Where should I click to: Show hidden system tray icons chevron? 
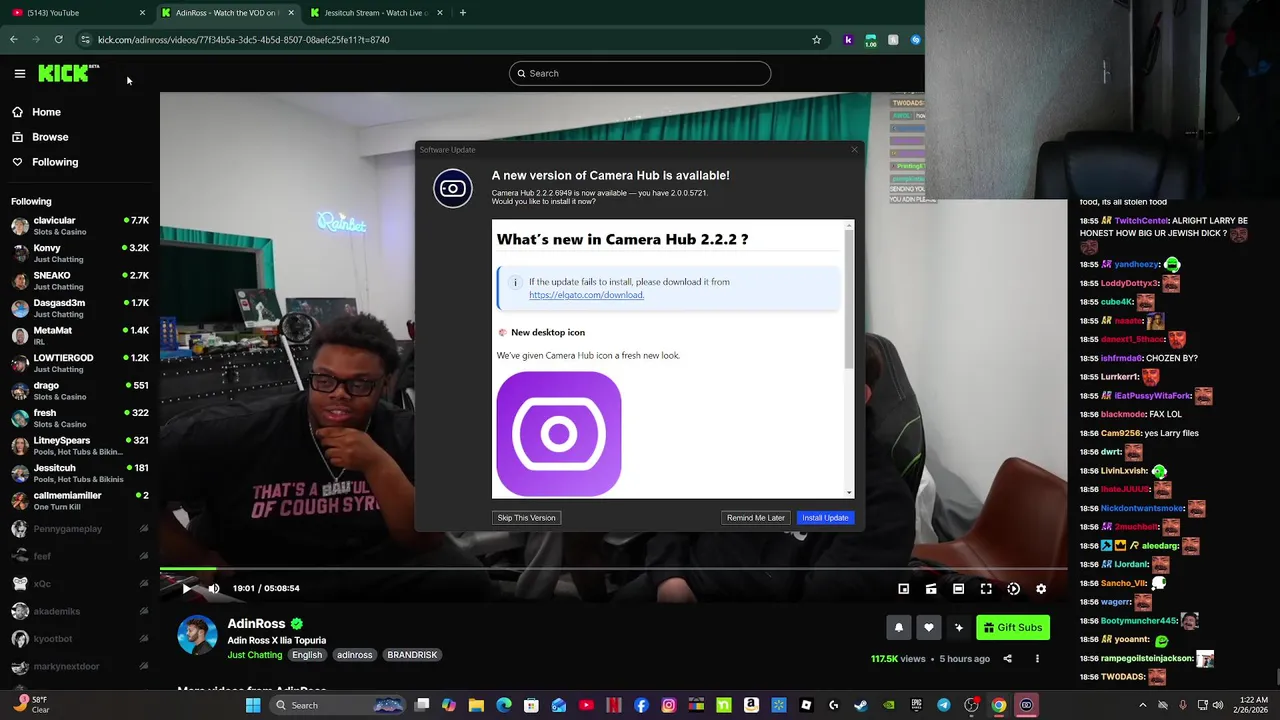pos(1143,705)
